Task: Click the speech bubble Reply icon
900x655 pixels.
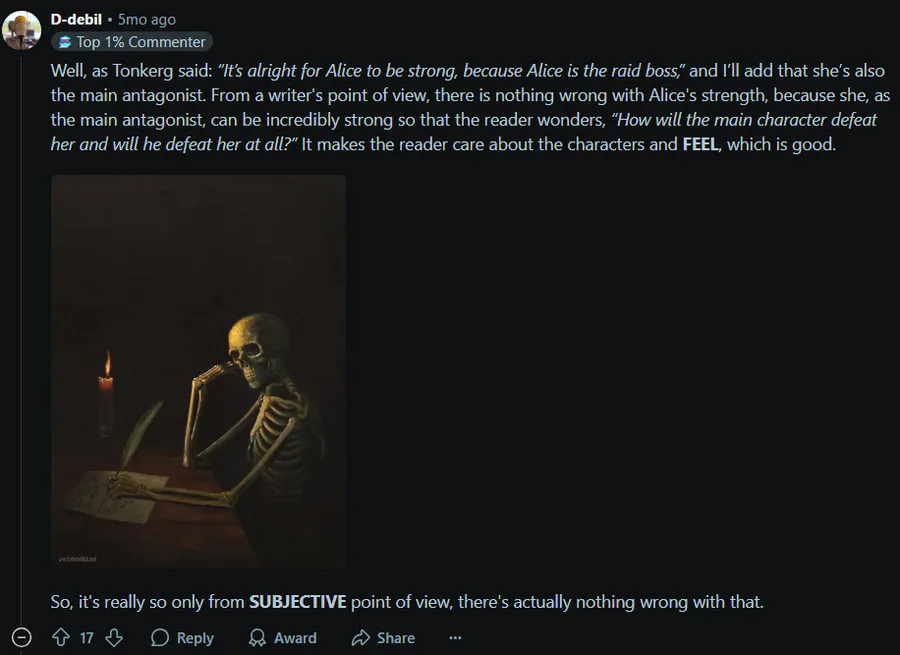Action: click(160, 637)
